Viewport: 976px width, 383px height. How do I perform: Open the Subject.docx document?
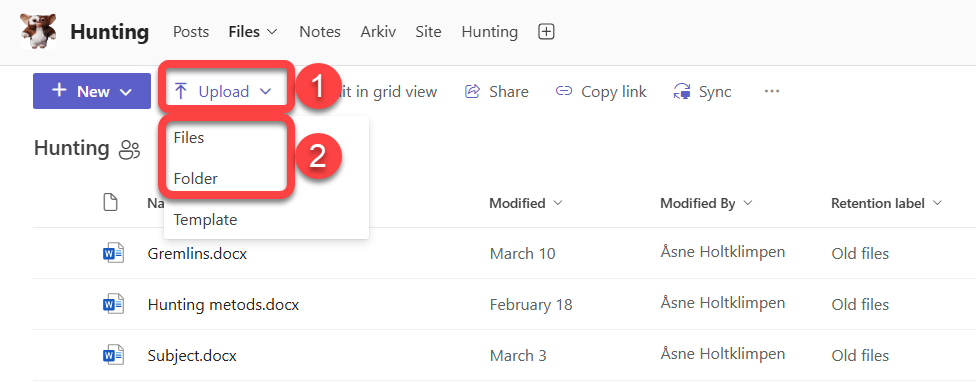coord(192,356)
